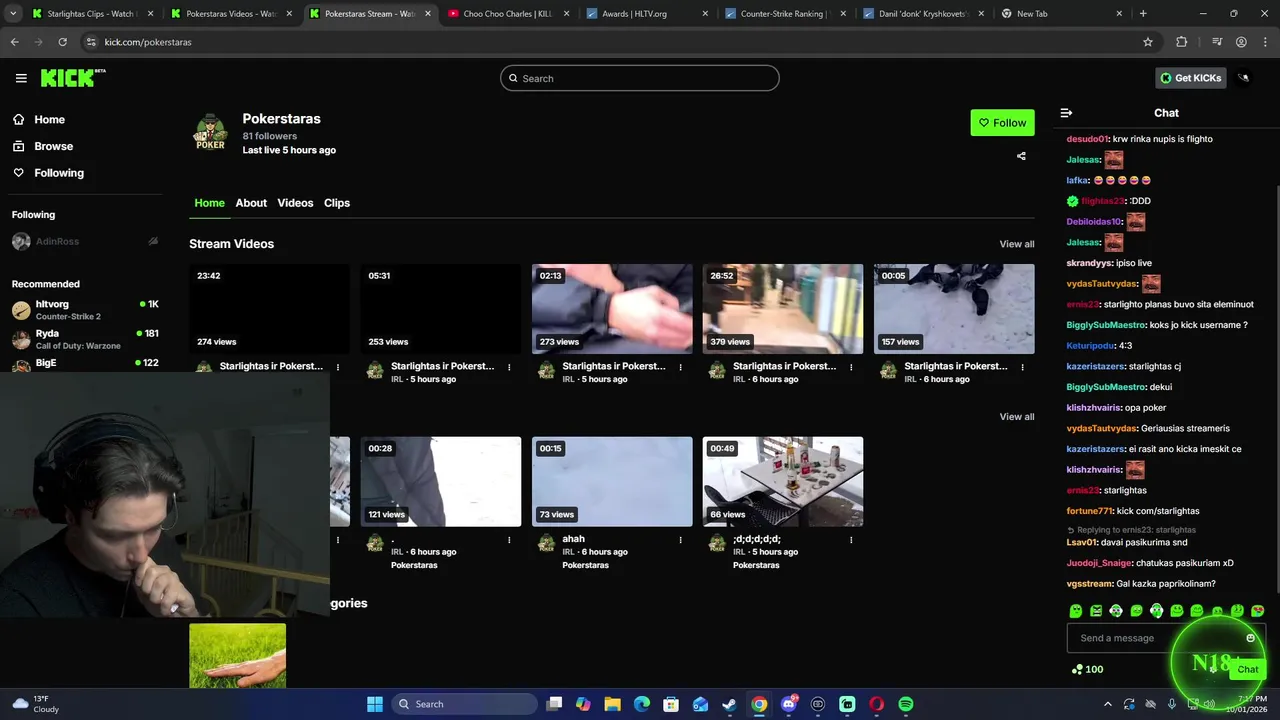Open Discord from the taskbar
Viewport: 1280px width, 720px height.
click(789, 704)
